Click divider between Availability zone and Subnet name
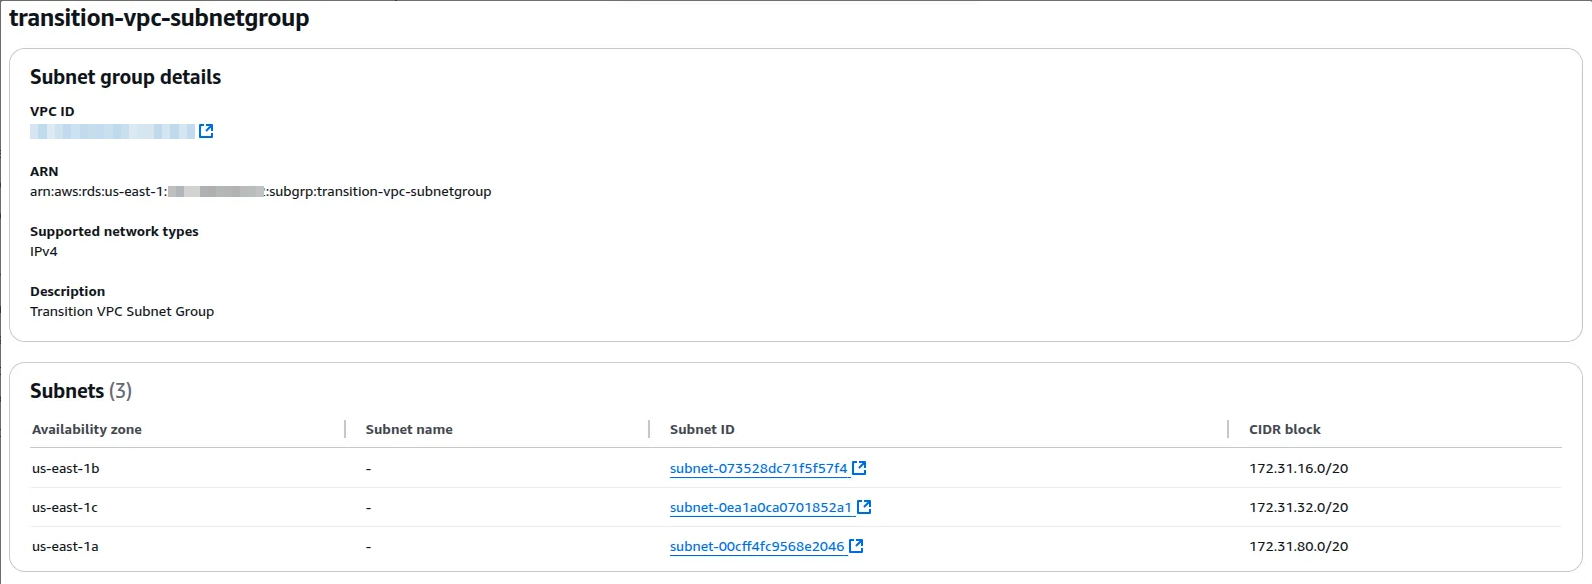The height and width of the screenshot is (584, 1592). tap(345, 429)
